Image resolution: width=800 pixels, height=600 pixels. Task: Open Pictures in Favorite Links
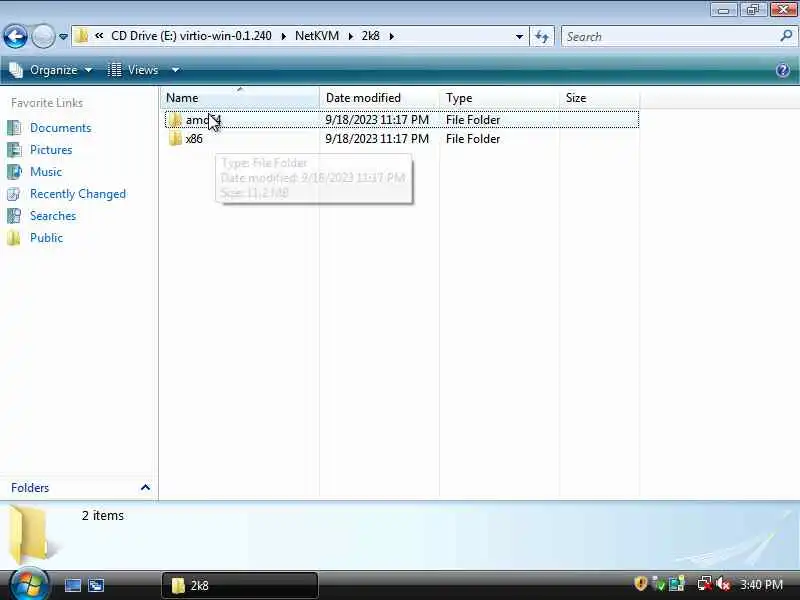pyautogui.click(x=51, y=149)
